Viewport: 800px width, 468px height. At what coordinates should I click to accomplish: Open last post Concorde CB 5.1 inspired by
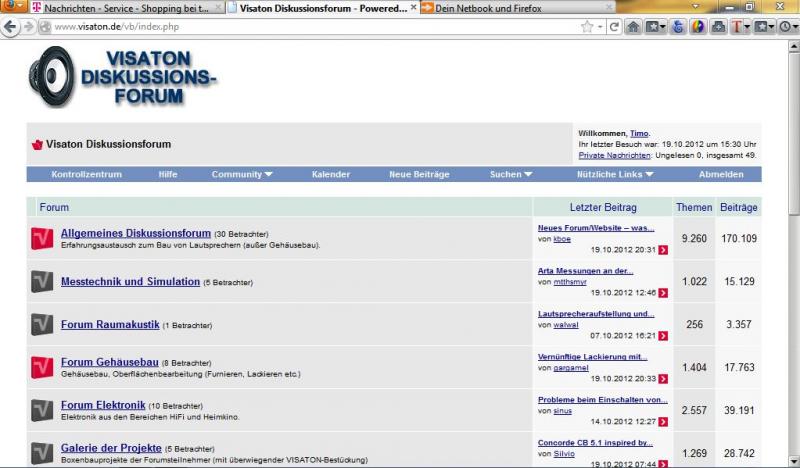pyautogui.click(x=595, y=442)
